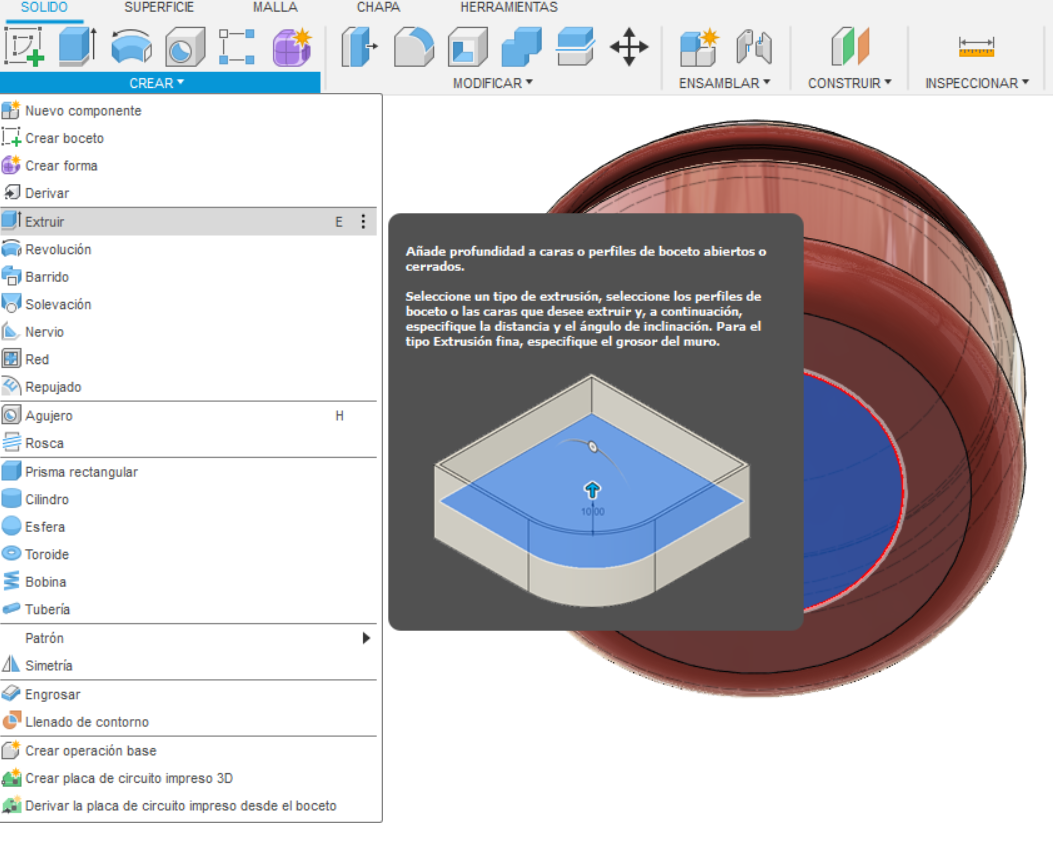
Task: Open the CREAR dropdown
Action: pos(156,83)
